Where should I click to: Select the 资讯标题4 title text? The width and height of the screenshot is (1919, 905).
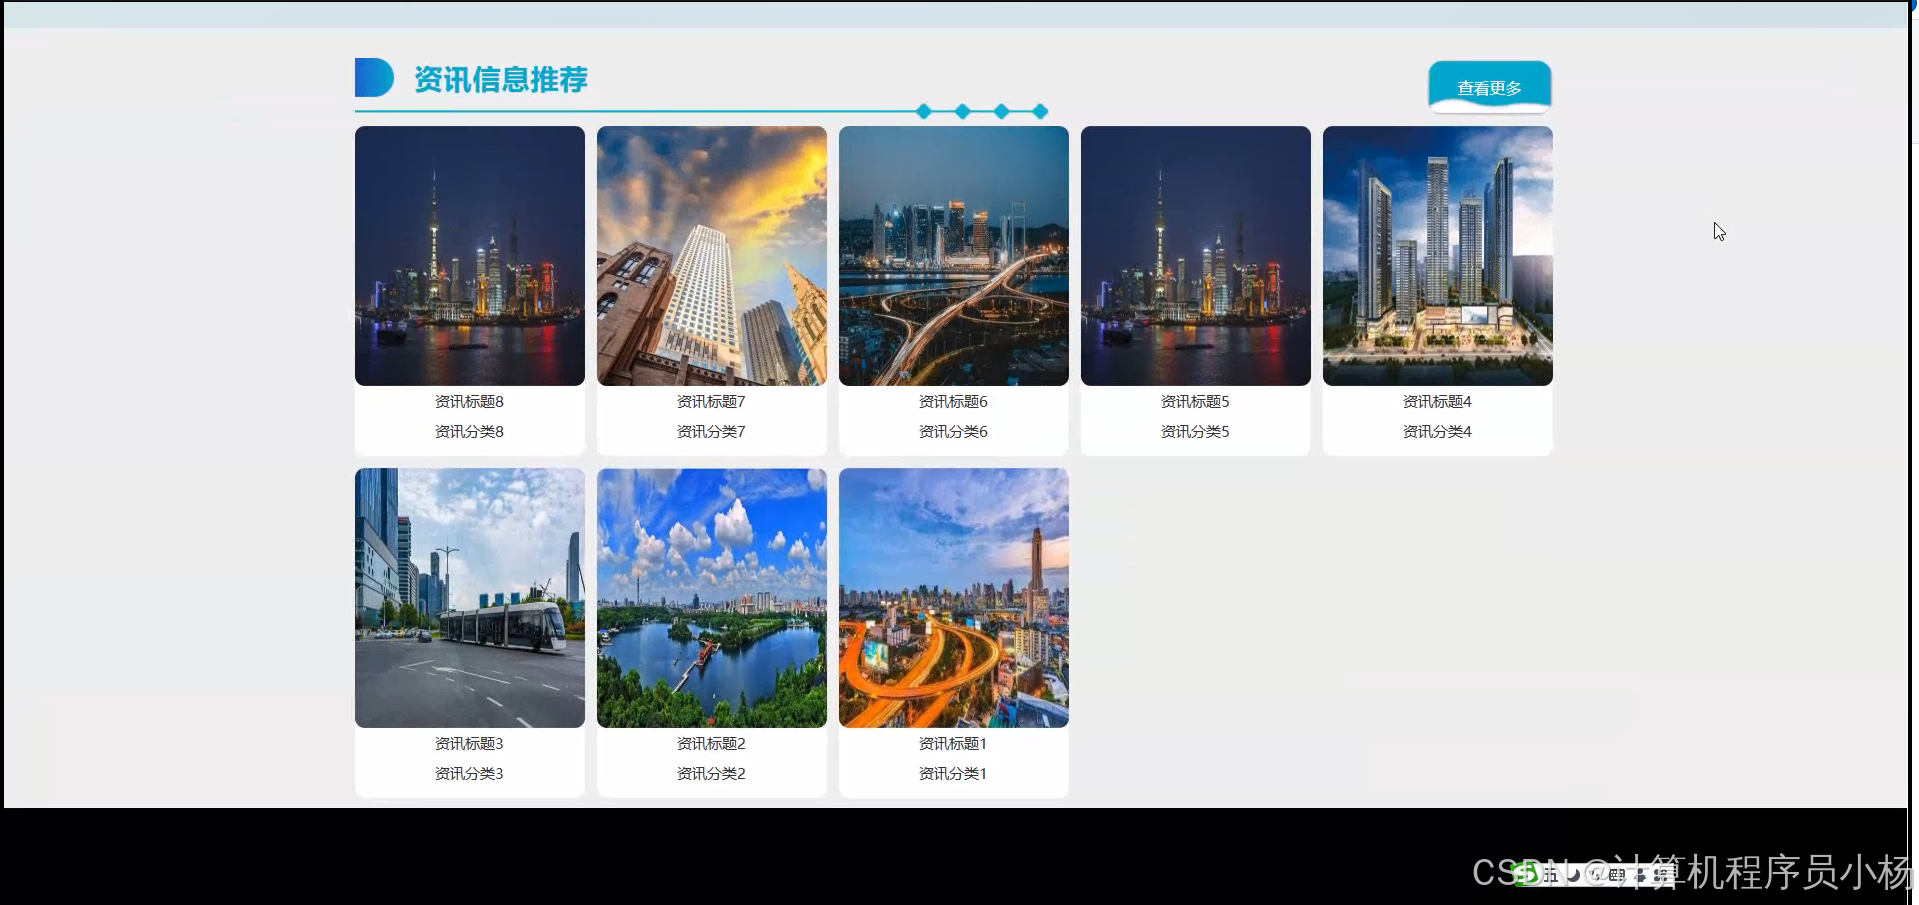click(x=1437, y=402)
